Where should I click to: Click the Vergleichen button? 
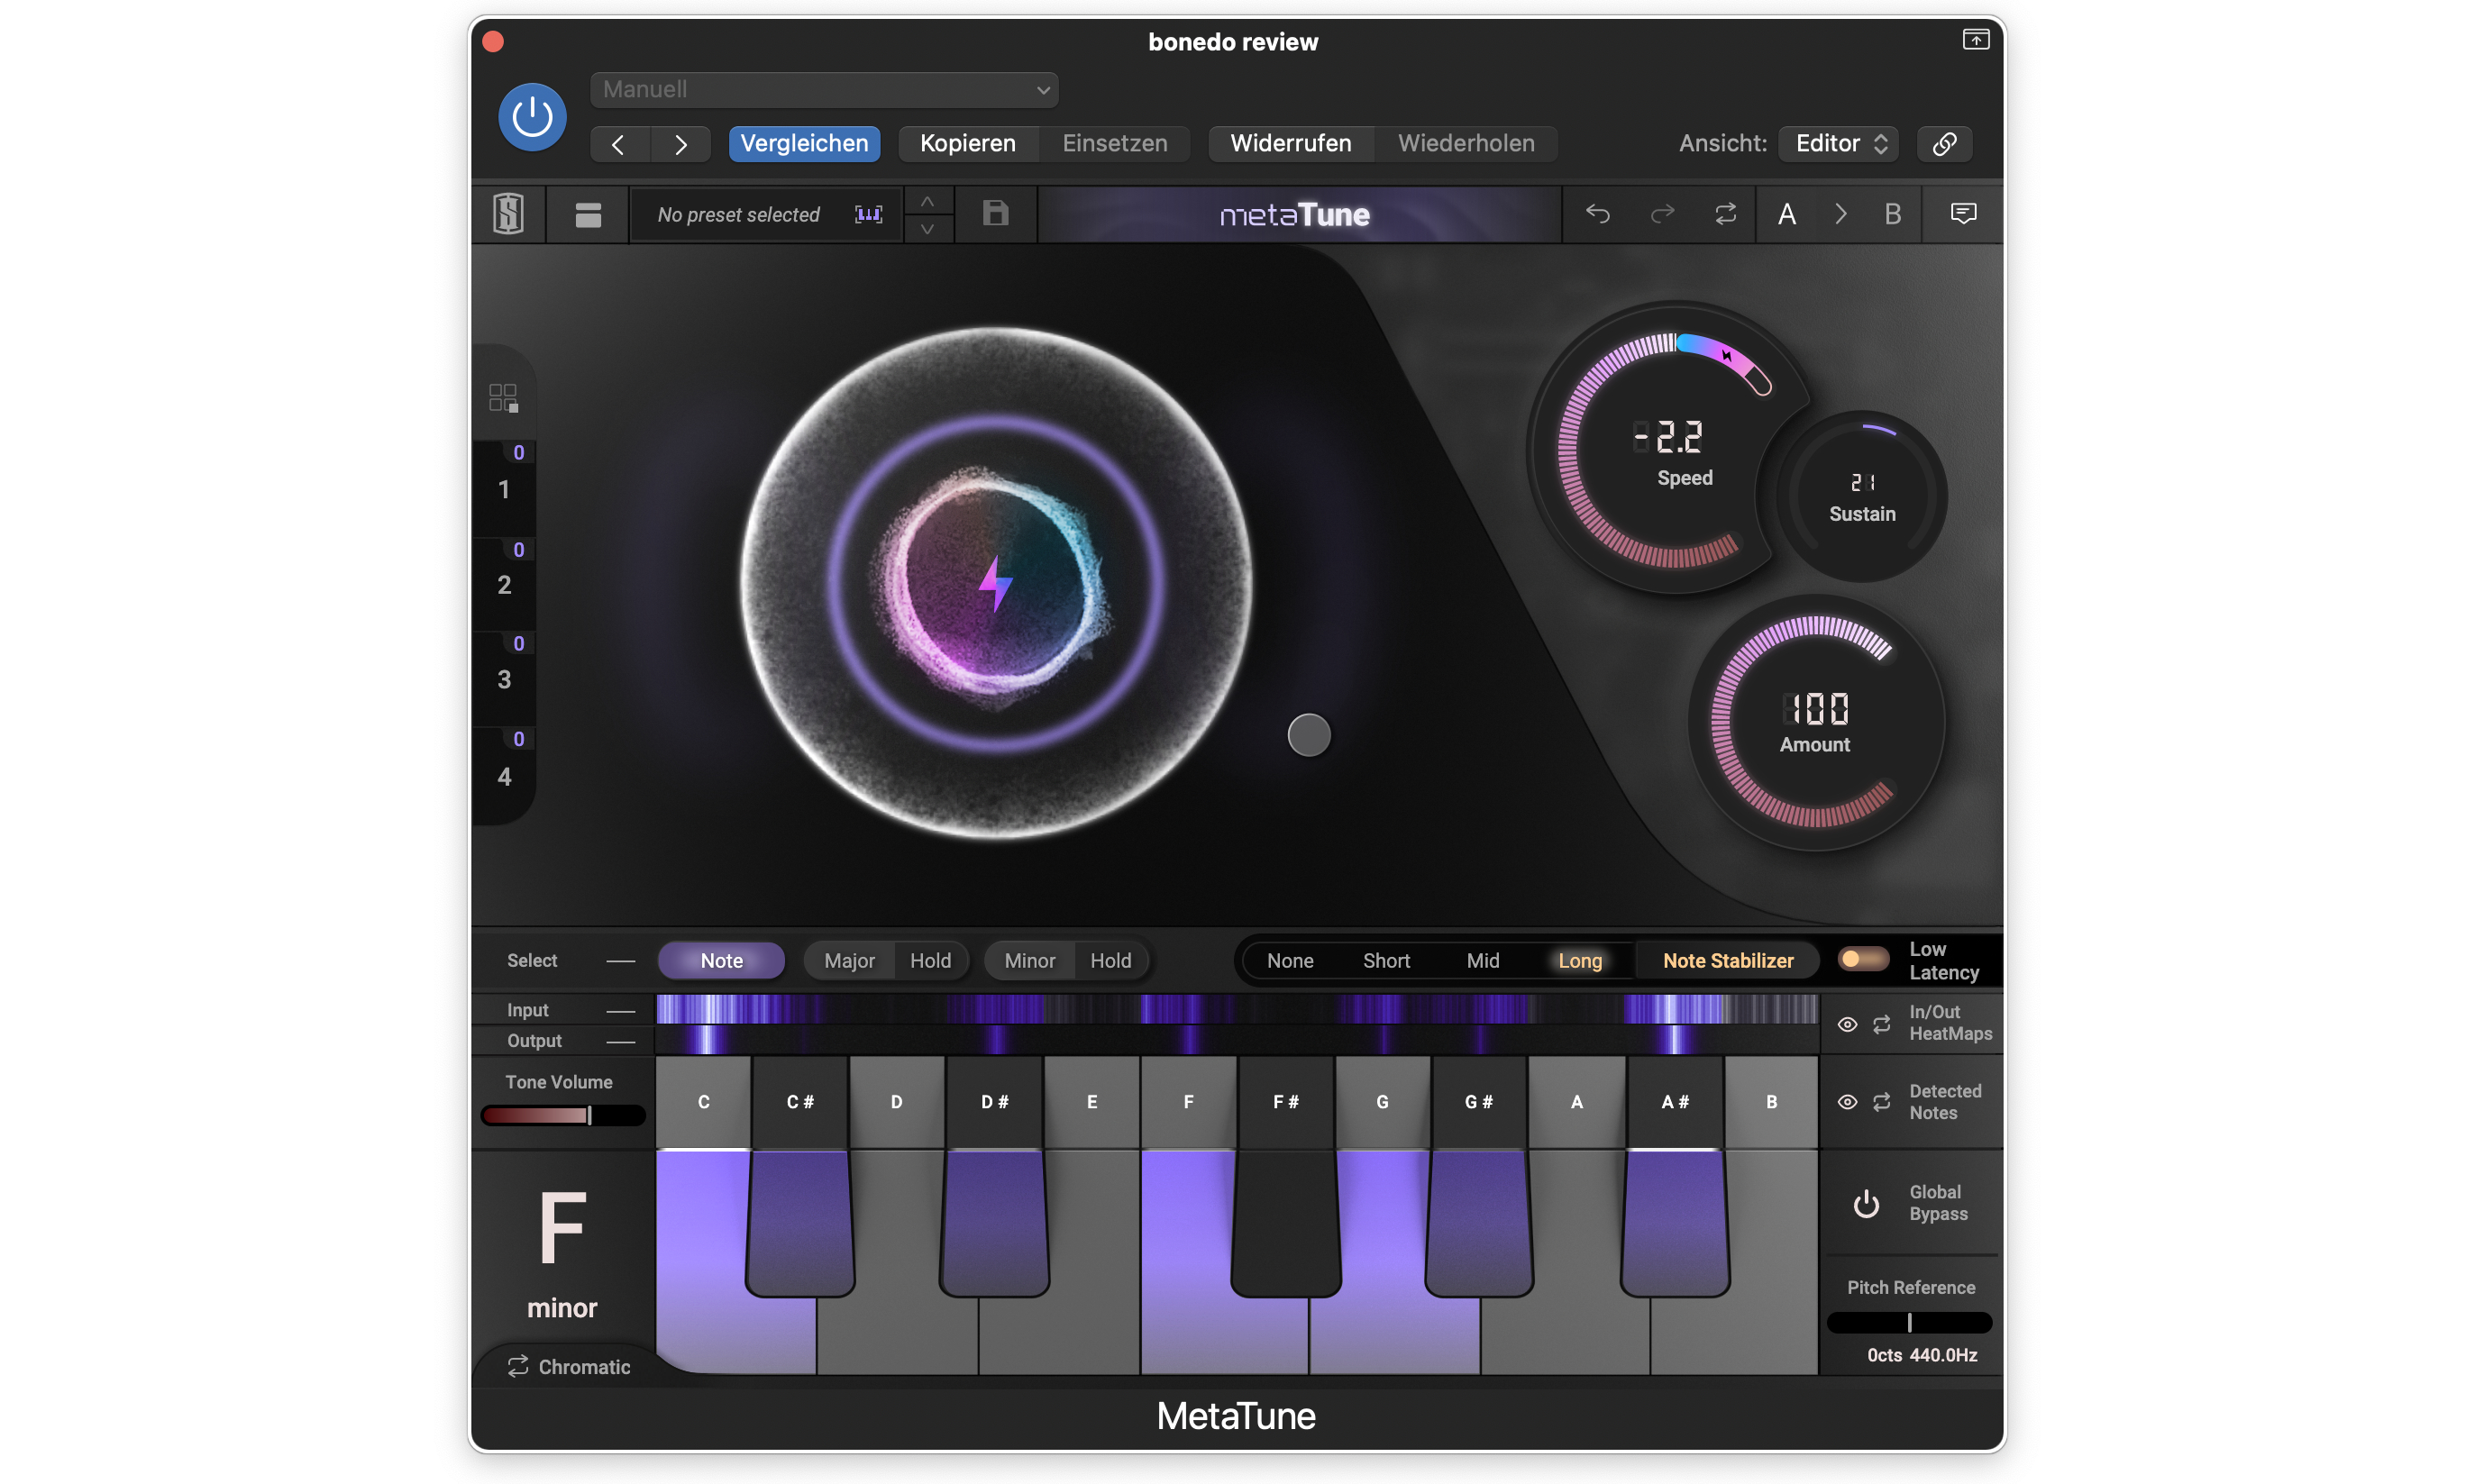point(804,144)
